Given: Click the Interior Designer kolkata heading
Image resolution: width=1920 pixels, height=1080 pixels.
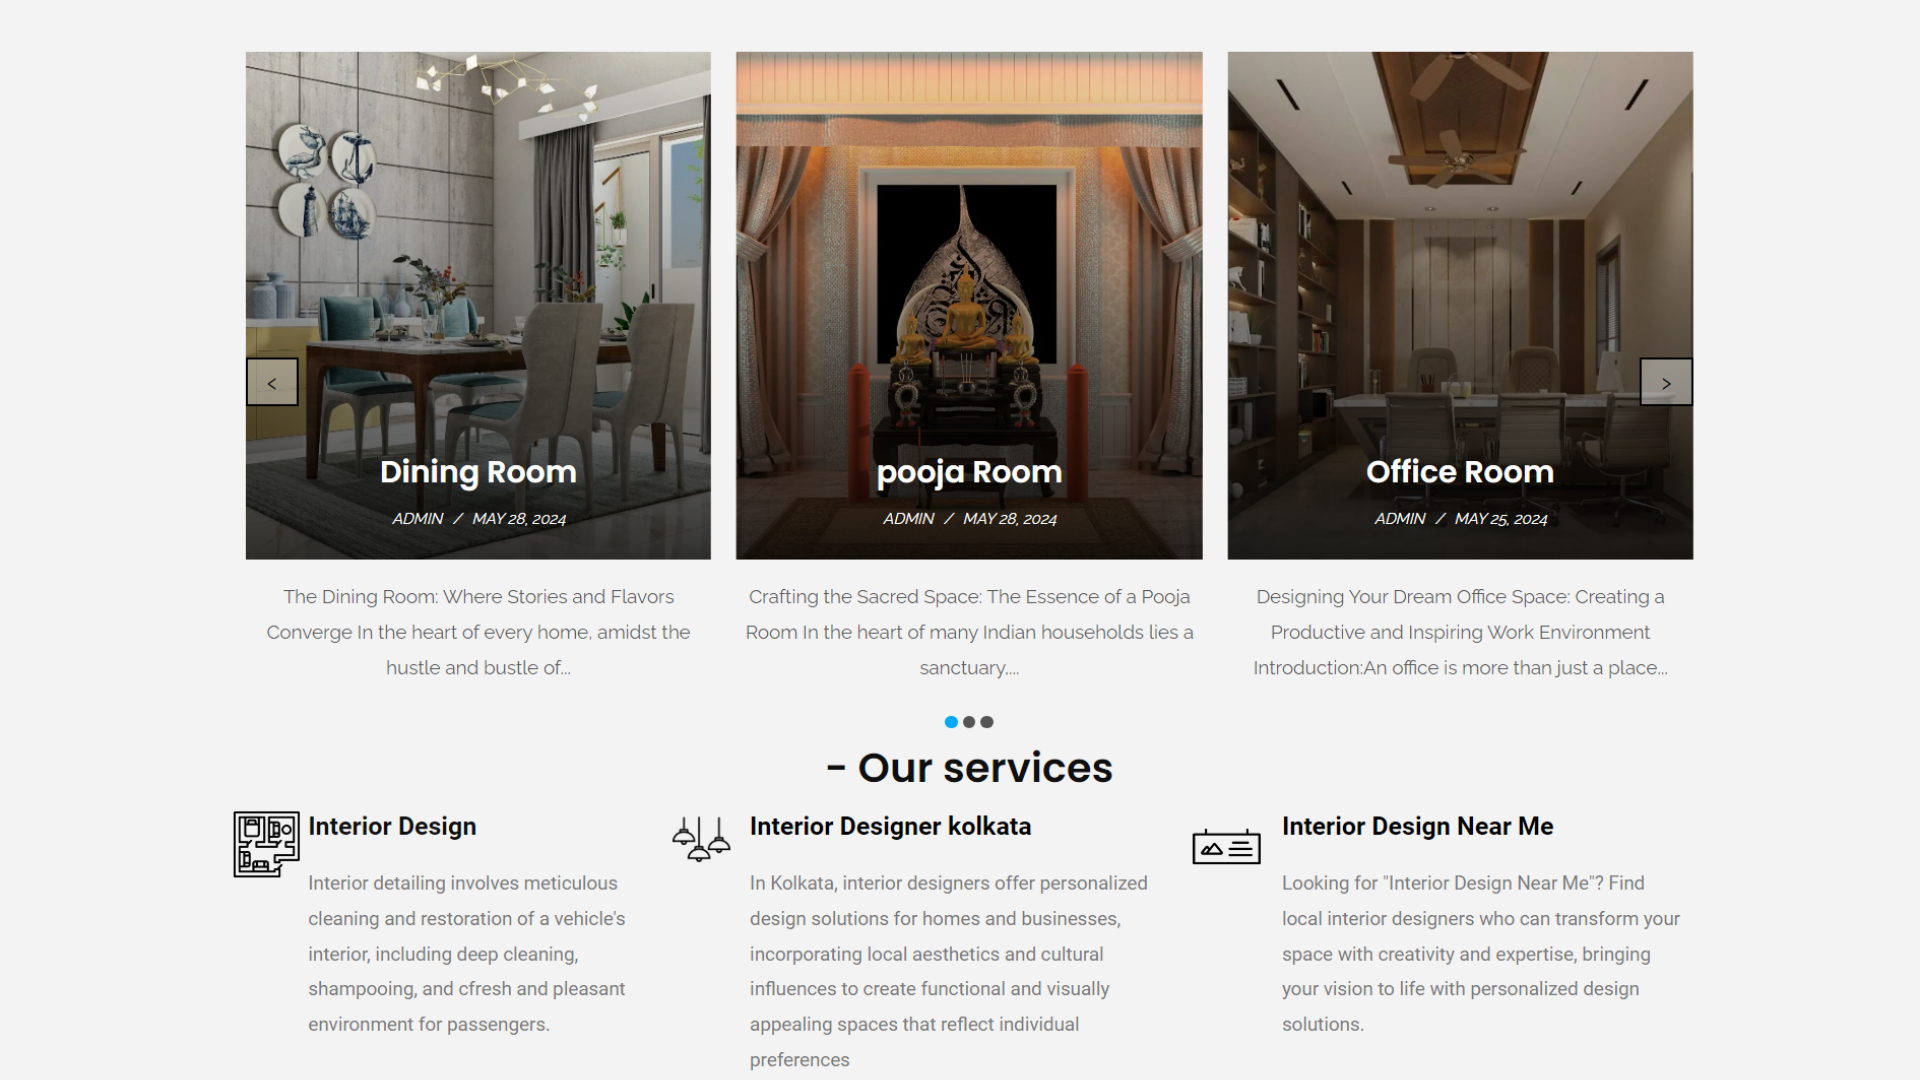Looking at the screenshot, I should pyautogui.click(x=890, y=826).
